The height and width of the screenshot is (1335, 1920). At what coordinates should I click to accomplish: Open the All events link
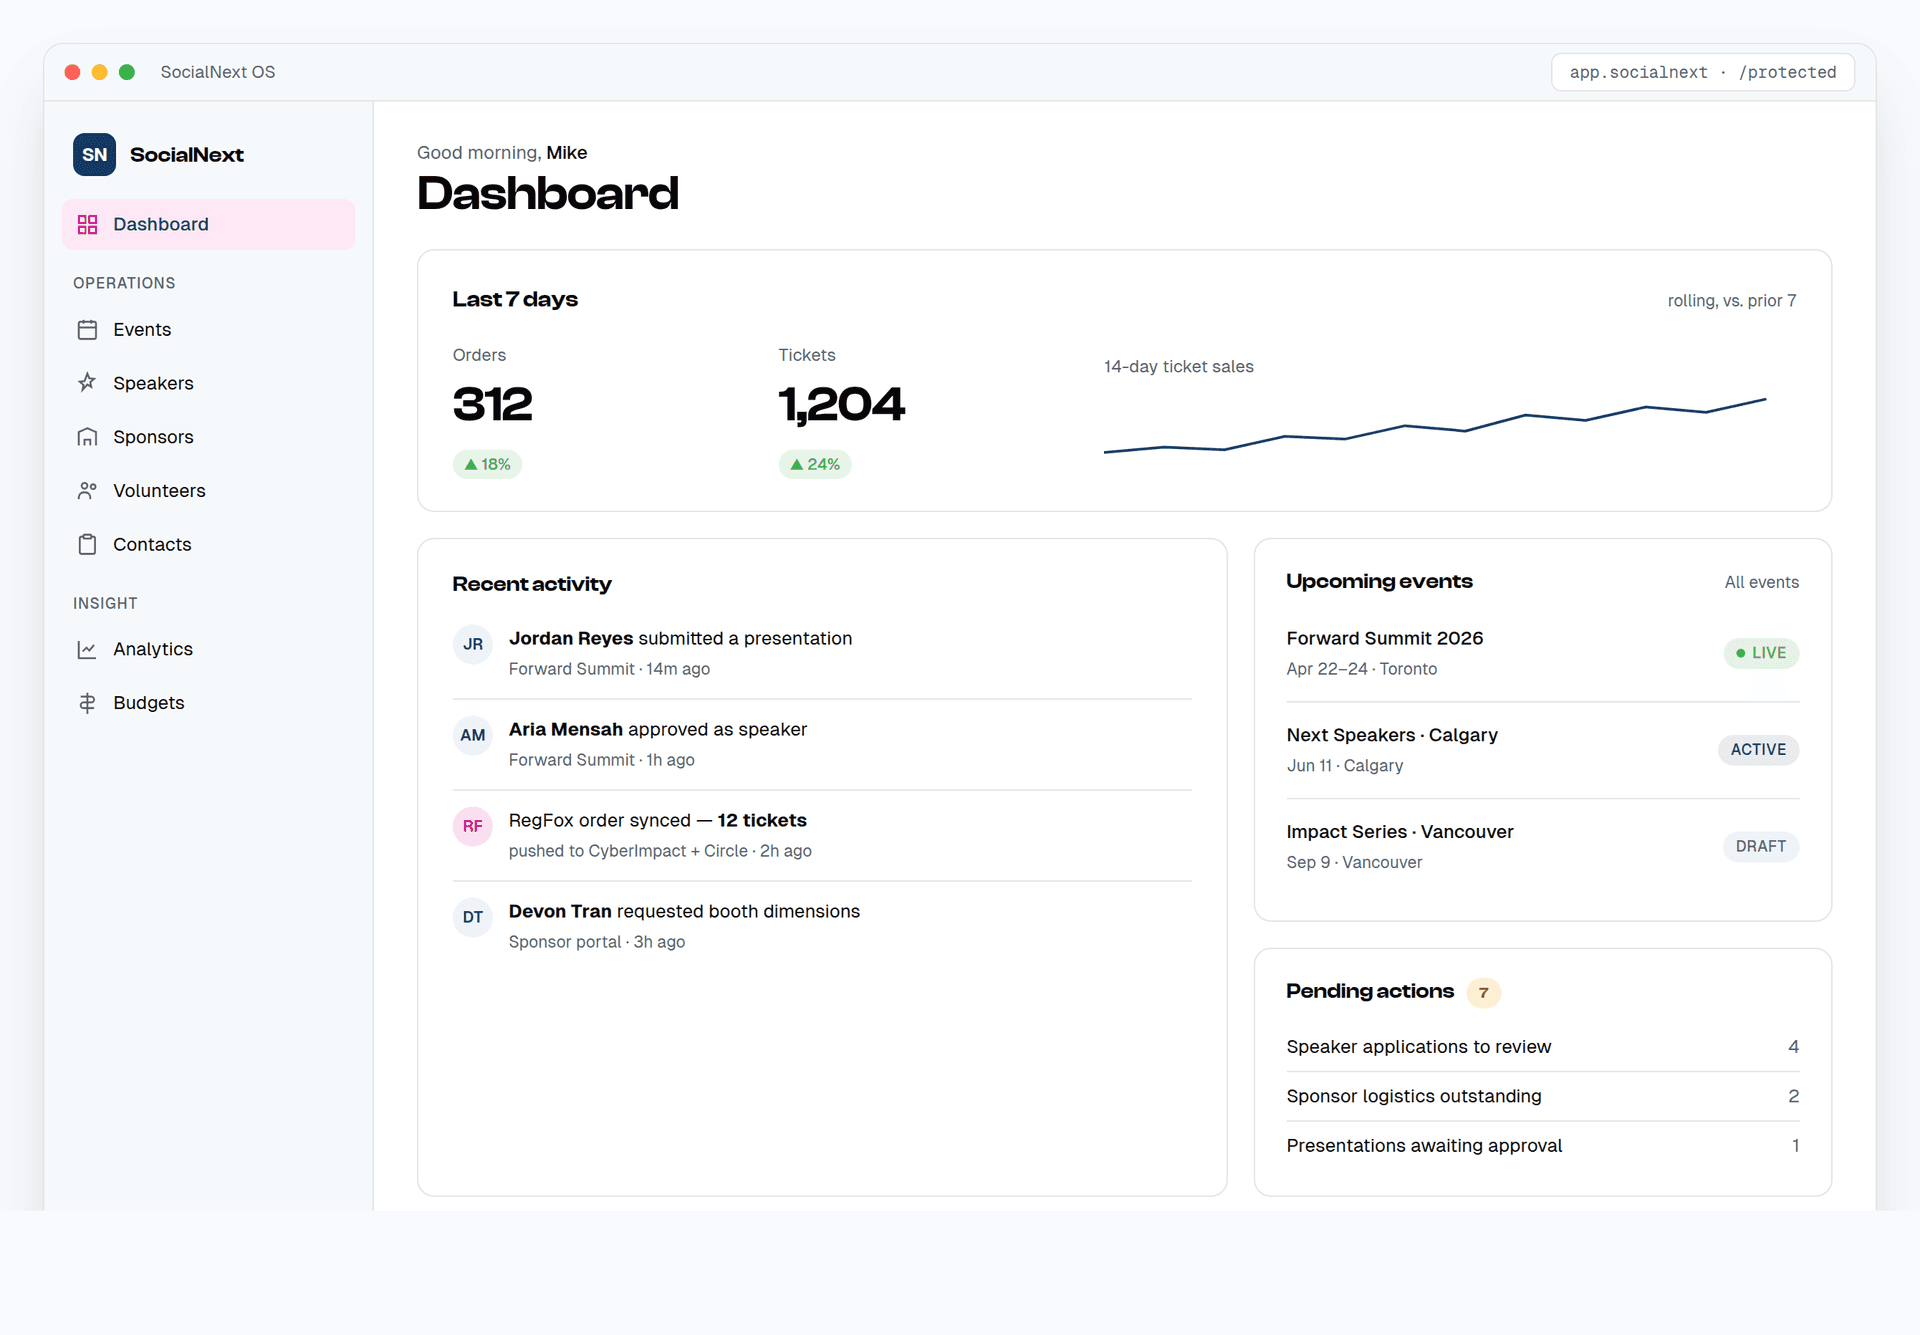click(1761, 582)
